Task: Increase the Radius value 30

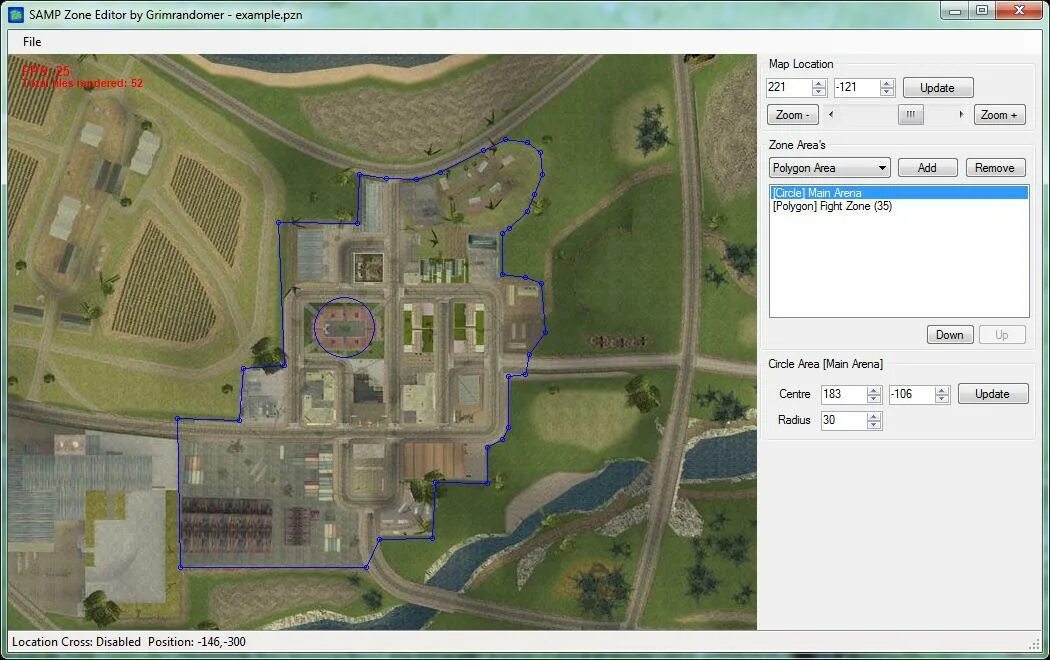Action: [x=874, y=416]
